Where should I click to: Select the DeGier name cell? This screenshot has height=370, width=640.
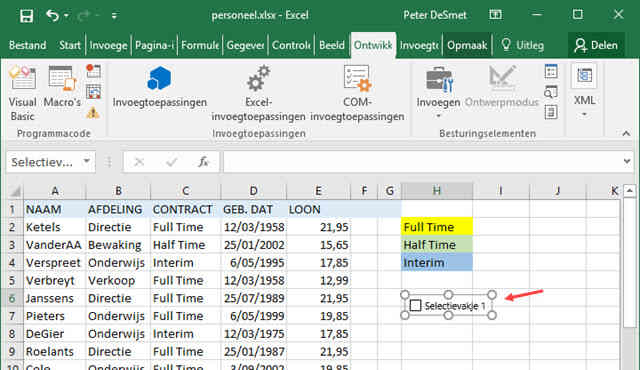click(55, 334)
